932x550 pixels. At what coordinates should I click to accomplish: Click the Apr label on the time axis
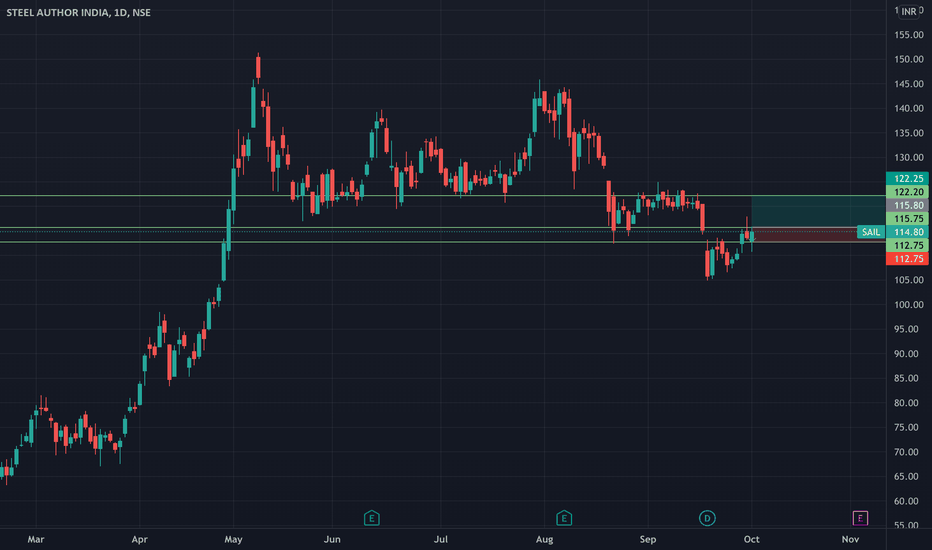139,539
